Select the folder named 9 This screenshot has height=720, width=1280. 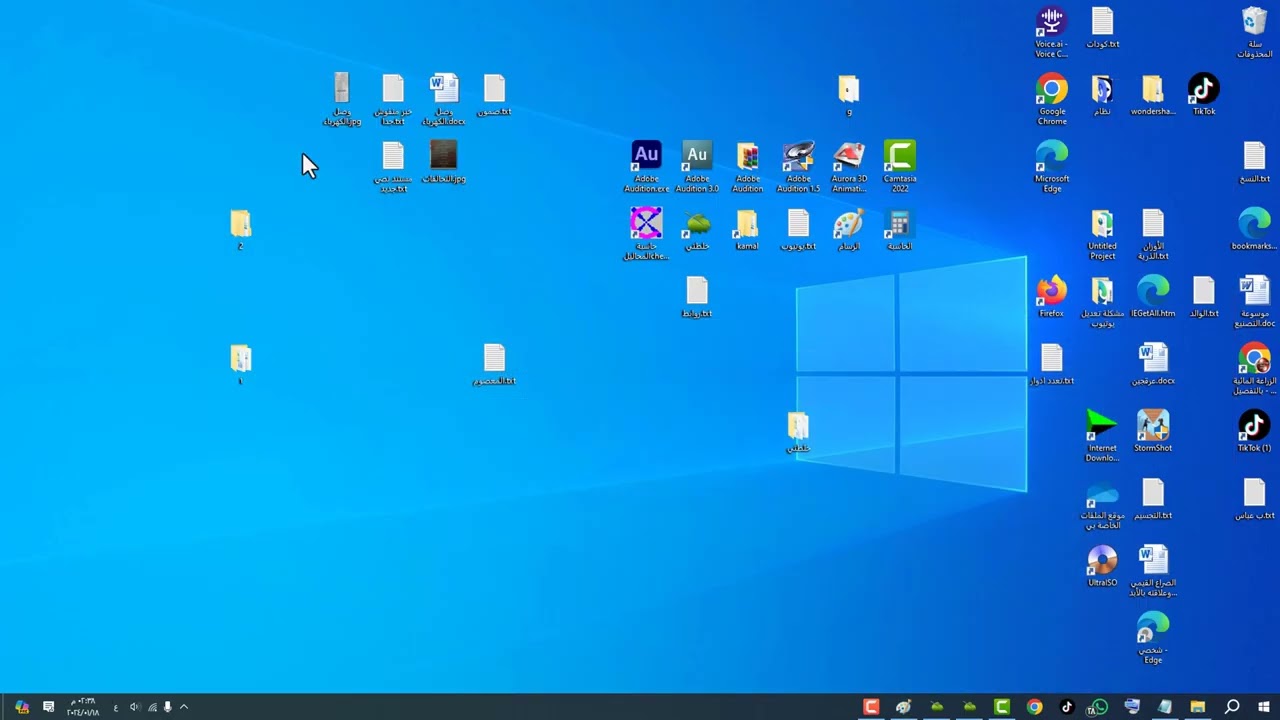(x=849, y=95)
